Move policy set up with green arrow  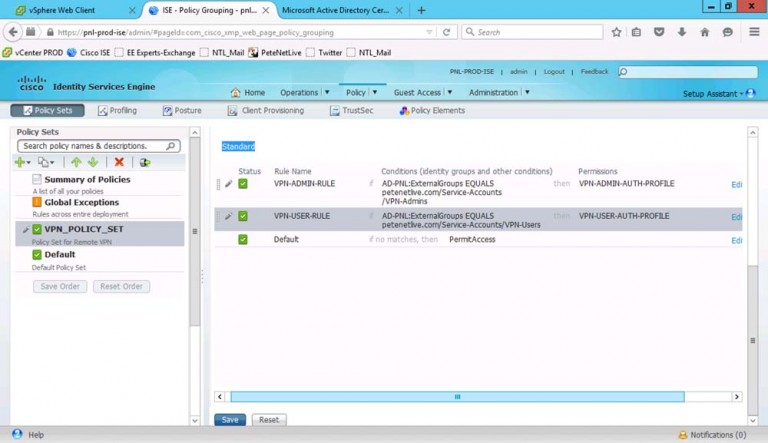[76, 162]
